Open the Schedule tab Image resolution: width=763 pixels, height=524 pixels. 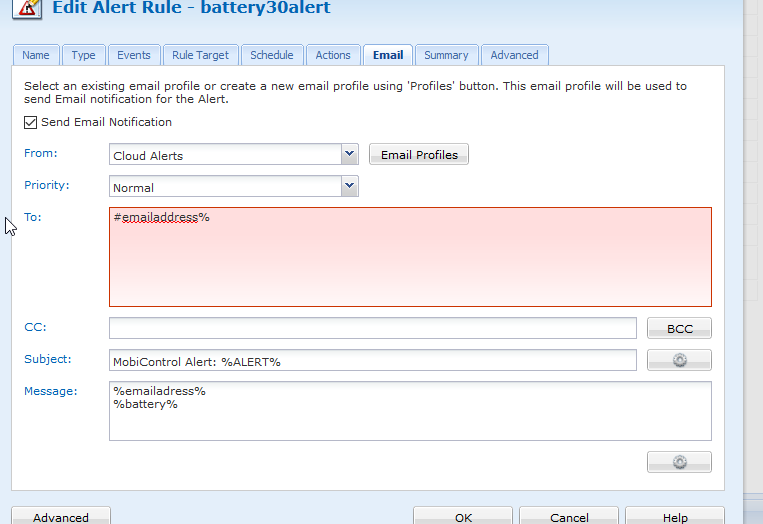272,55
